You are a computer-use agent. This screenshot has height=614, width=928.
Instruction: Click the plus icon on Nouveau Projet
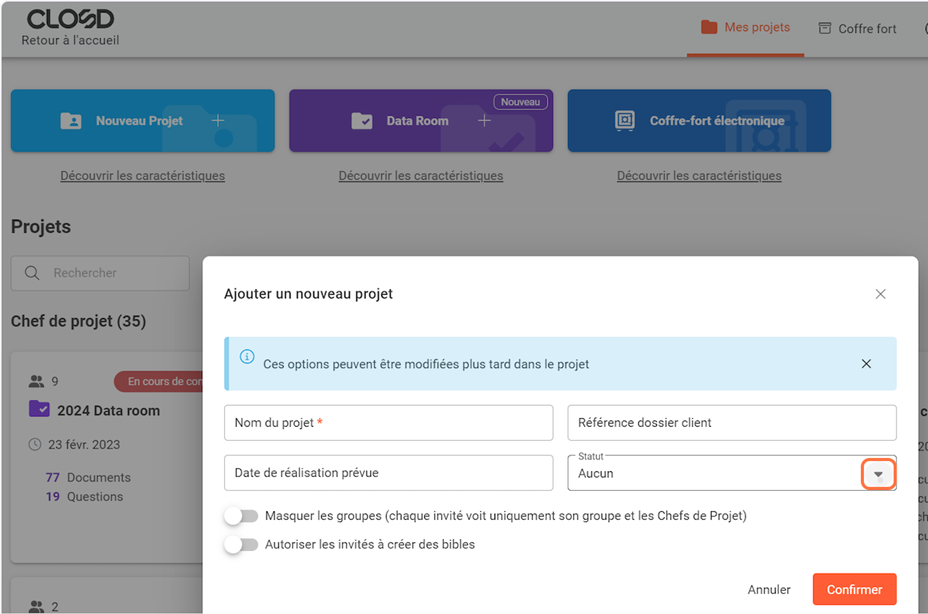coord(218,121)
